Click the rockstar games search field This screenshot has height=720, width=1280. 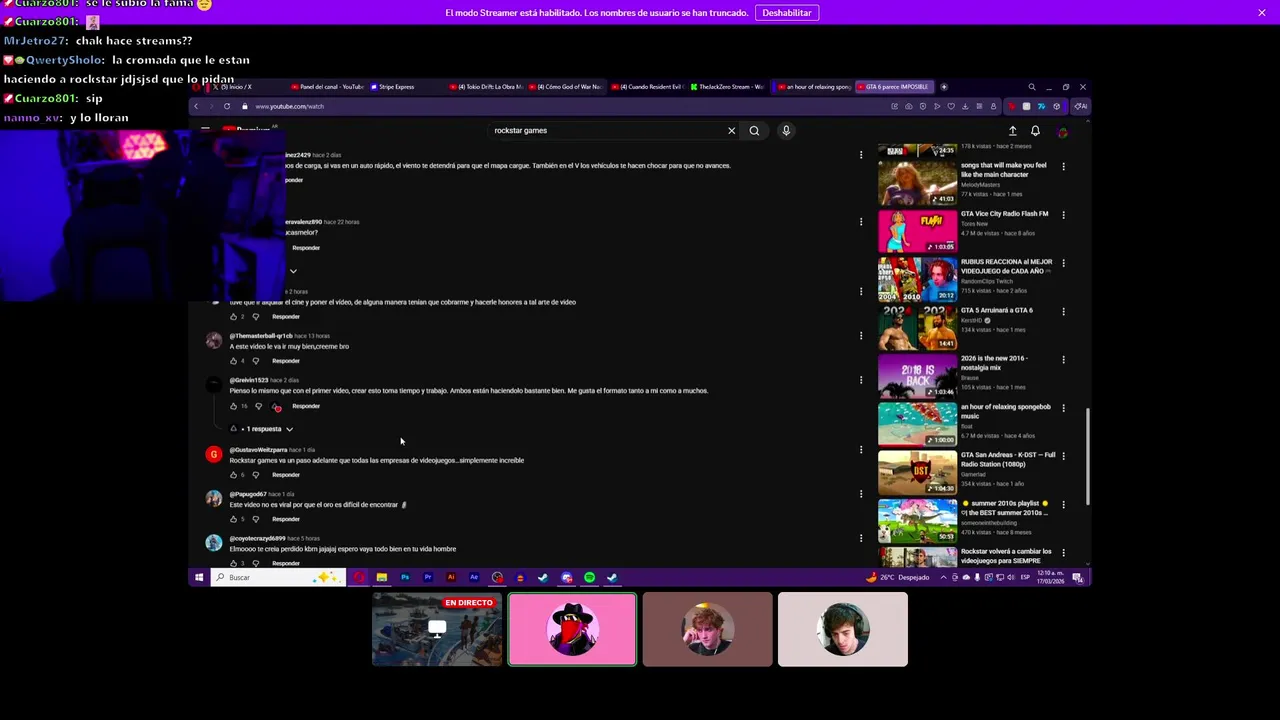[605, 130]
